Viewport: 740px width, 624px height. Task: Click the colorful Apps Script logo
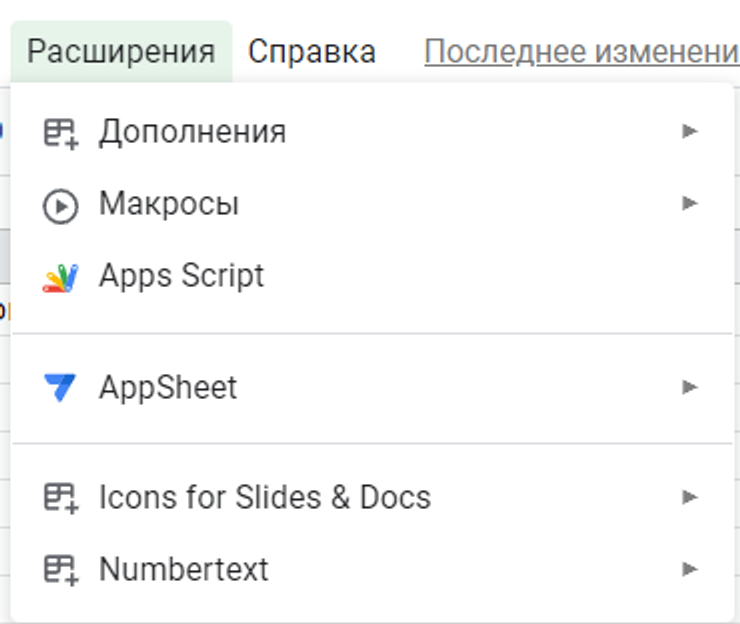(61, 276)
